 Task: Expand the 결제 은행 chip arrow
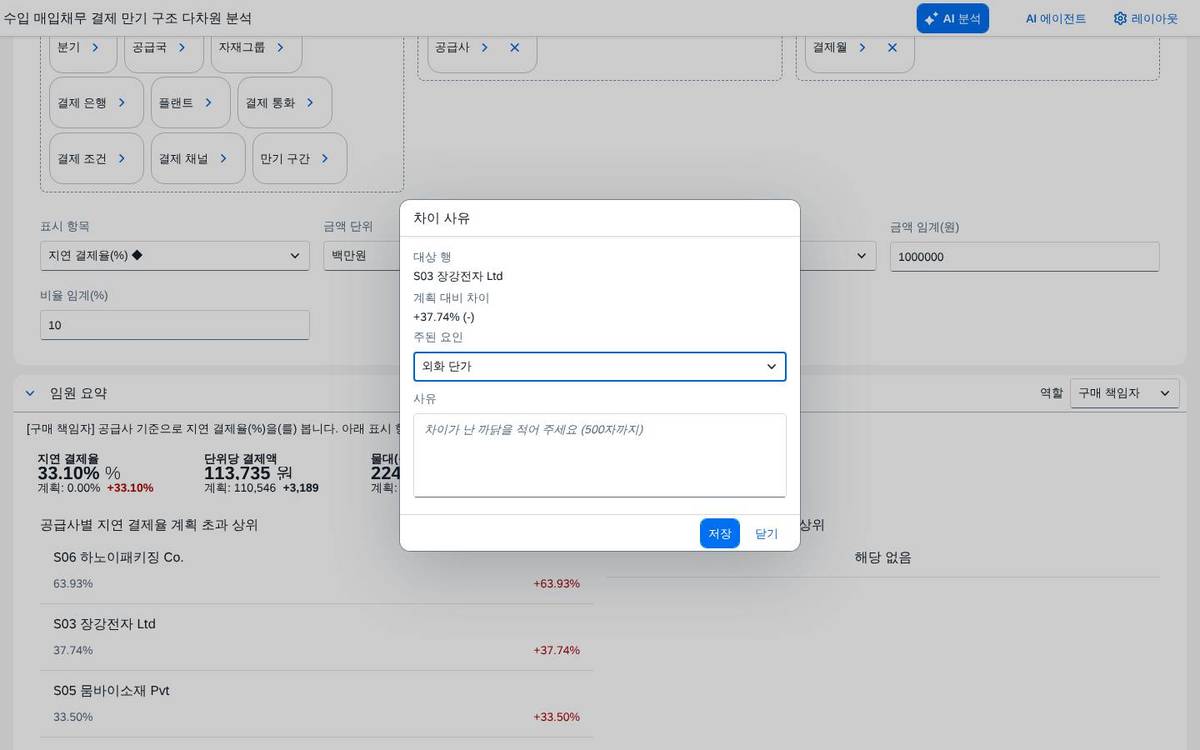pyautogui.click(x=122, y=102)
